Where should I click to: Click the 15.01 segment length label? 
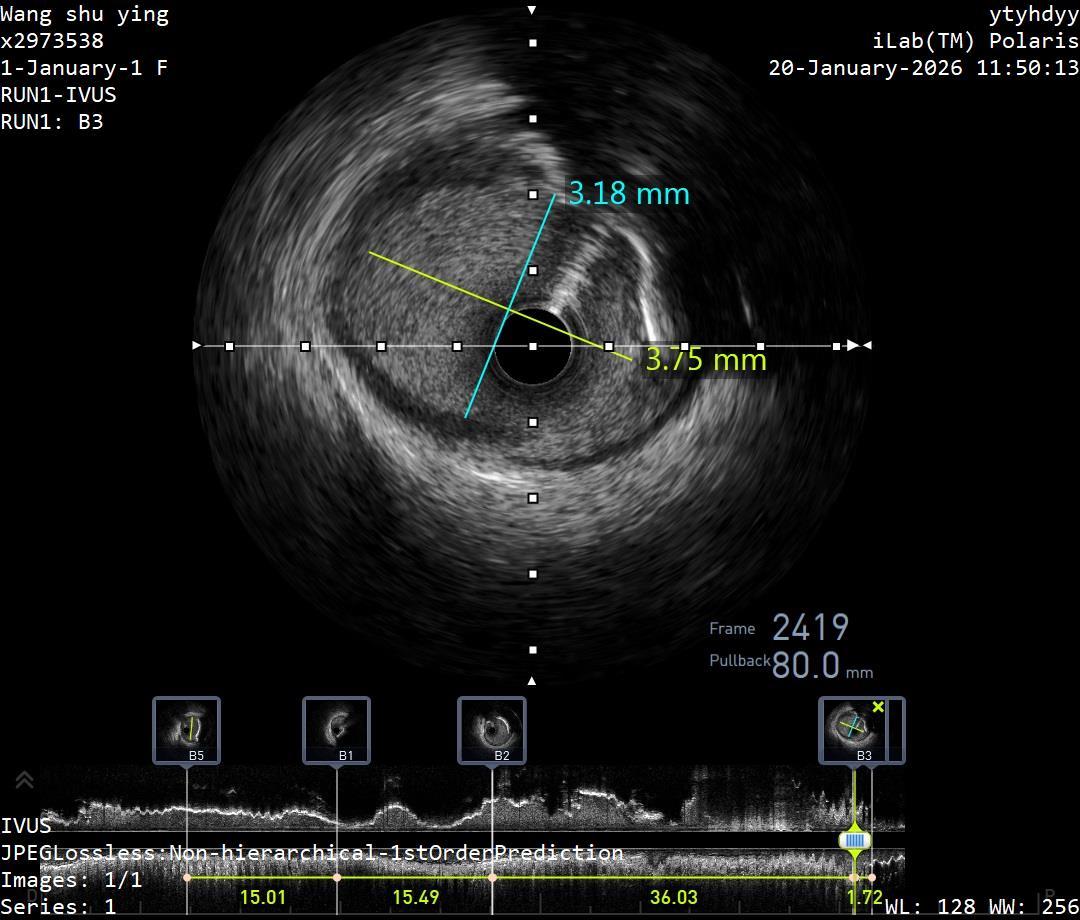click(x=262, y=897)
